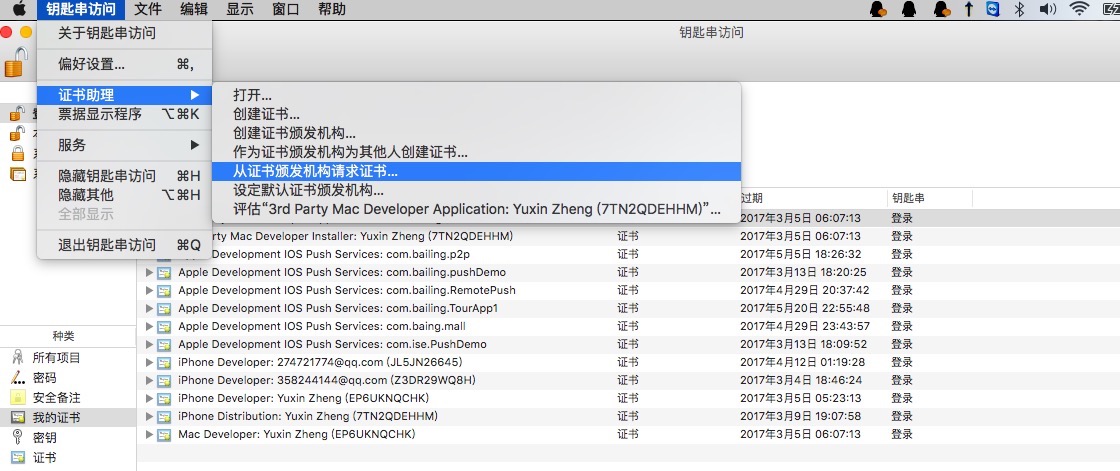The height and width of the screenshot is (471, 1120).
Task: Expand com.baing.mall certificate row
Action: (x=149, y=326)
